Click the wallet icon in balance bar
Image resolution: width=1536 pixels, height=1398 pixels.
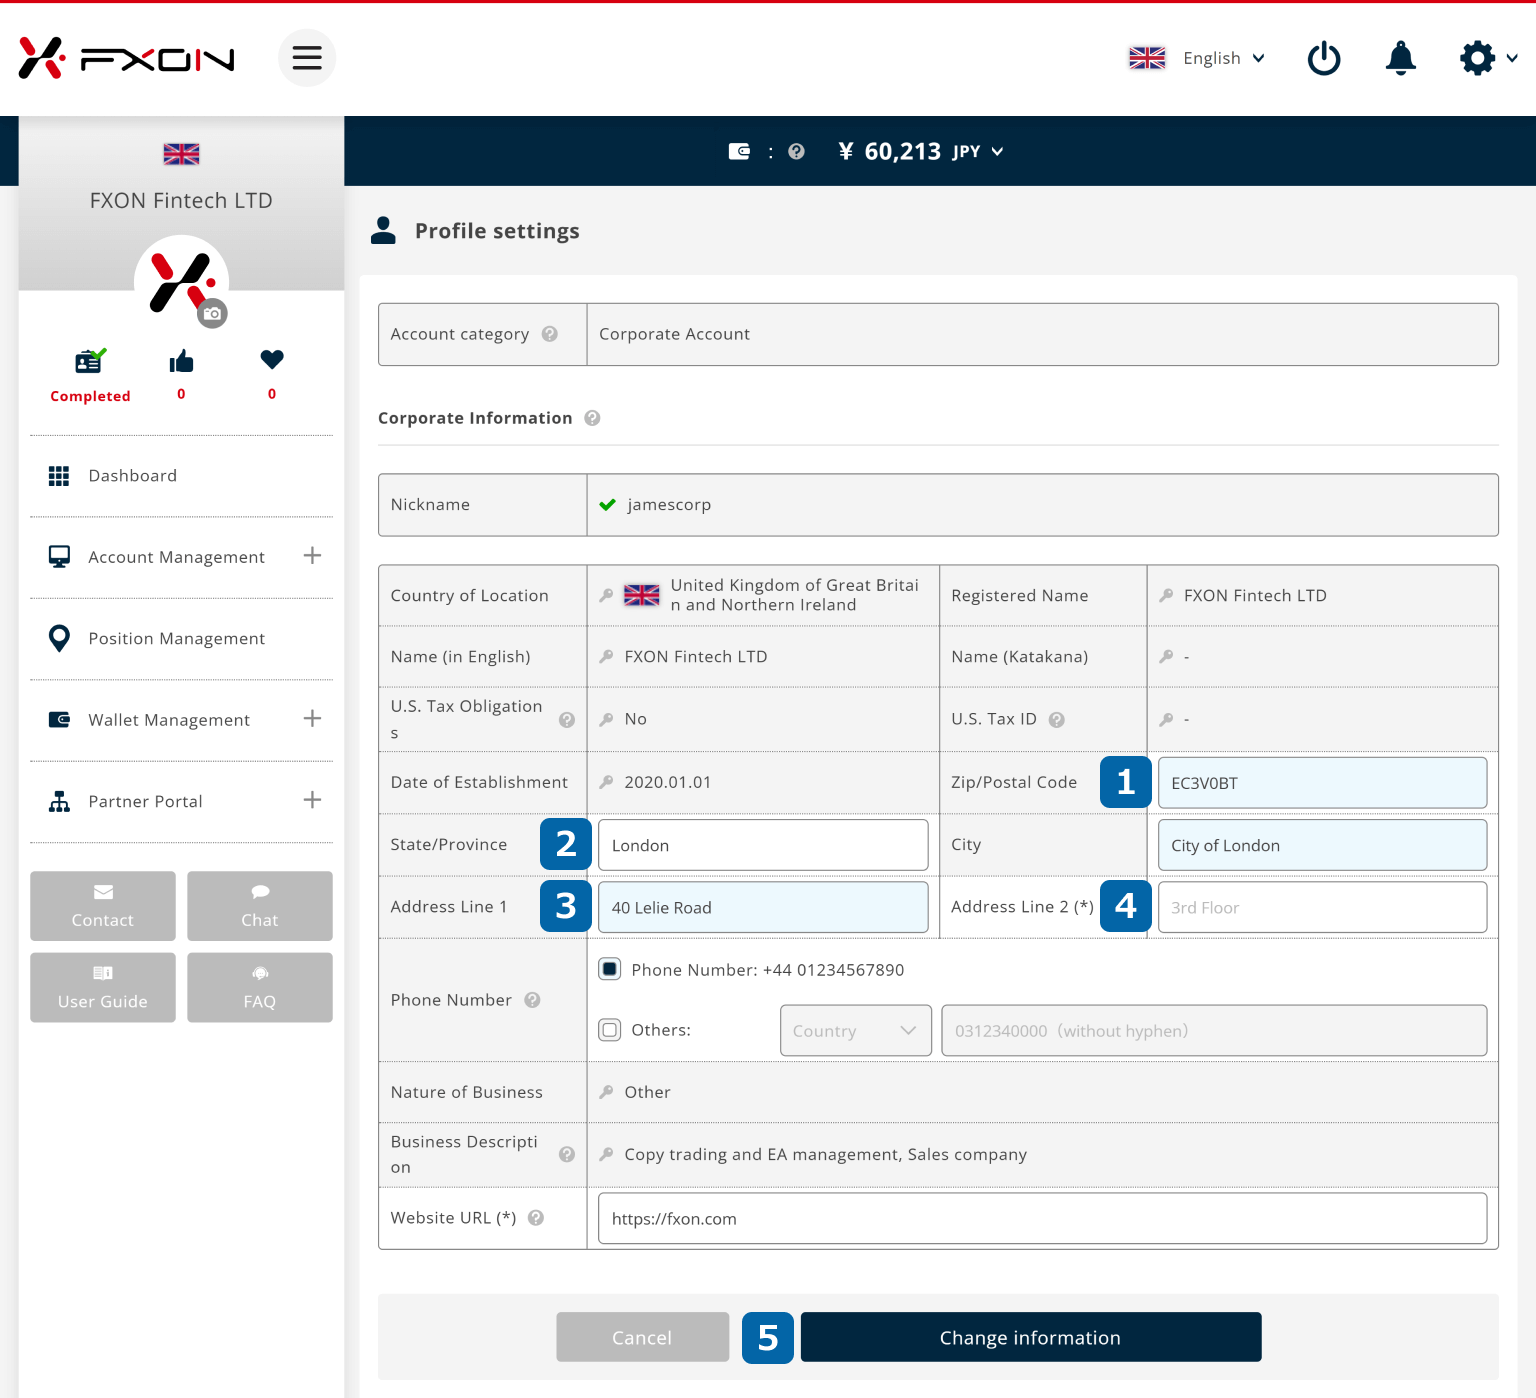[x=739, y=152]
